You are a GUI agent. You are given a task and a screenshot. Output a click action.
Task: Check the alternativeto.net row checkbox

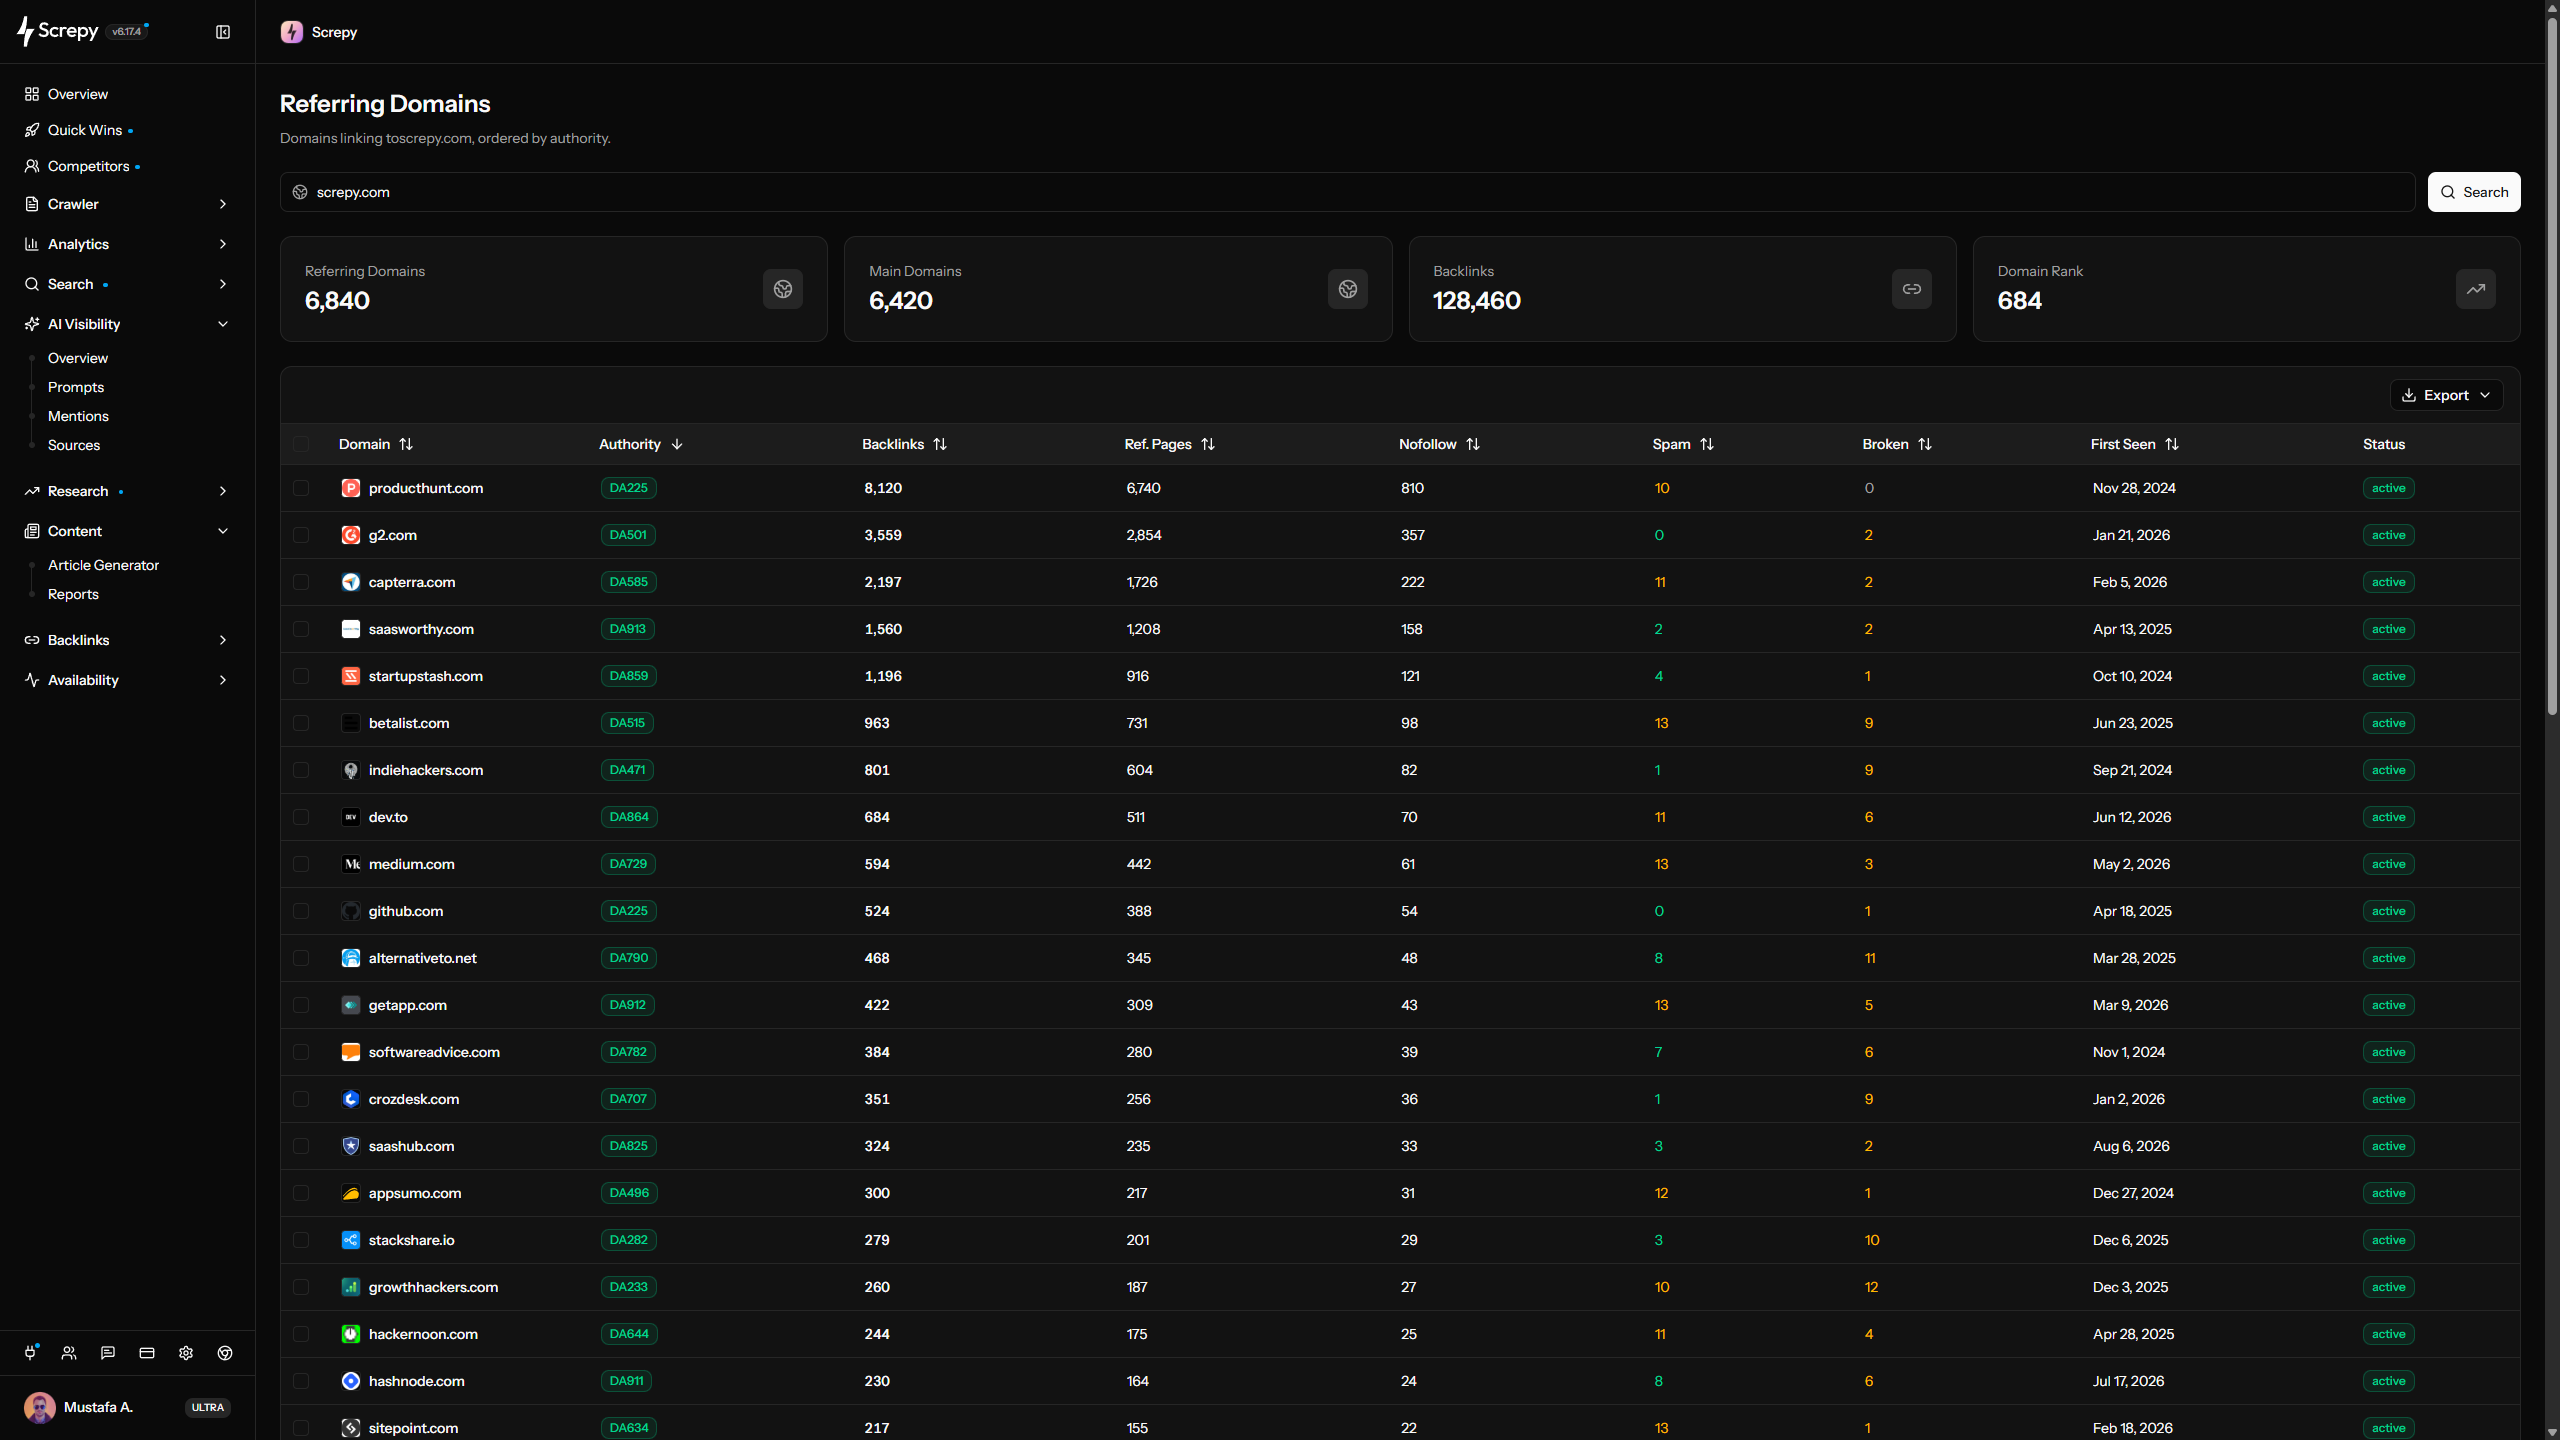point(301,958)
